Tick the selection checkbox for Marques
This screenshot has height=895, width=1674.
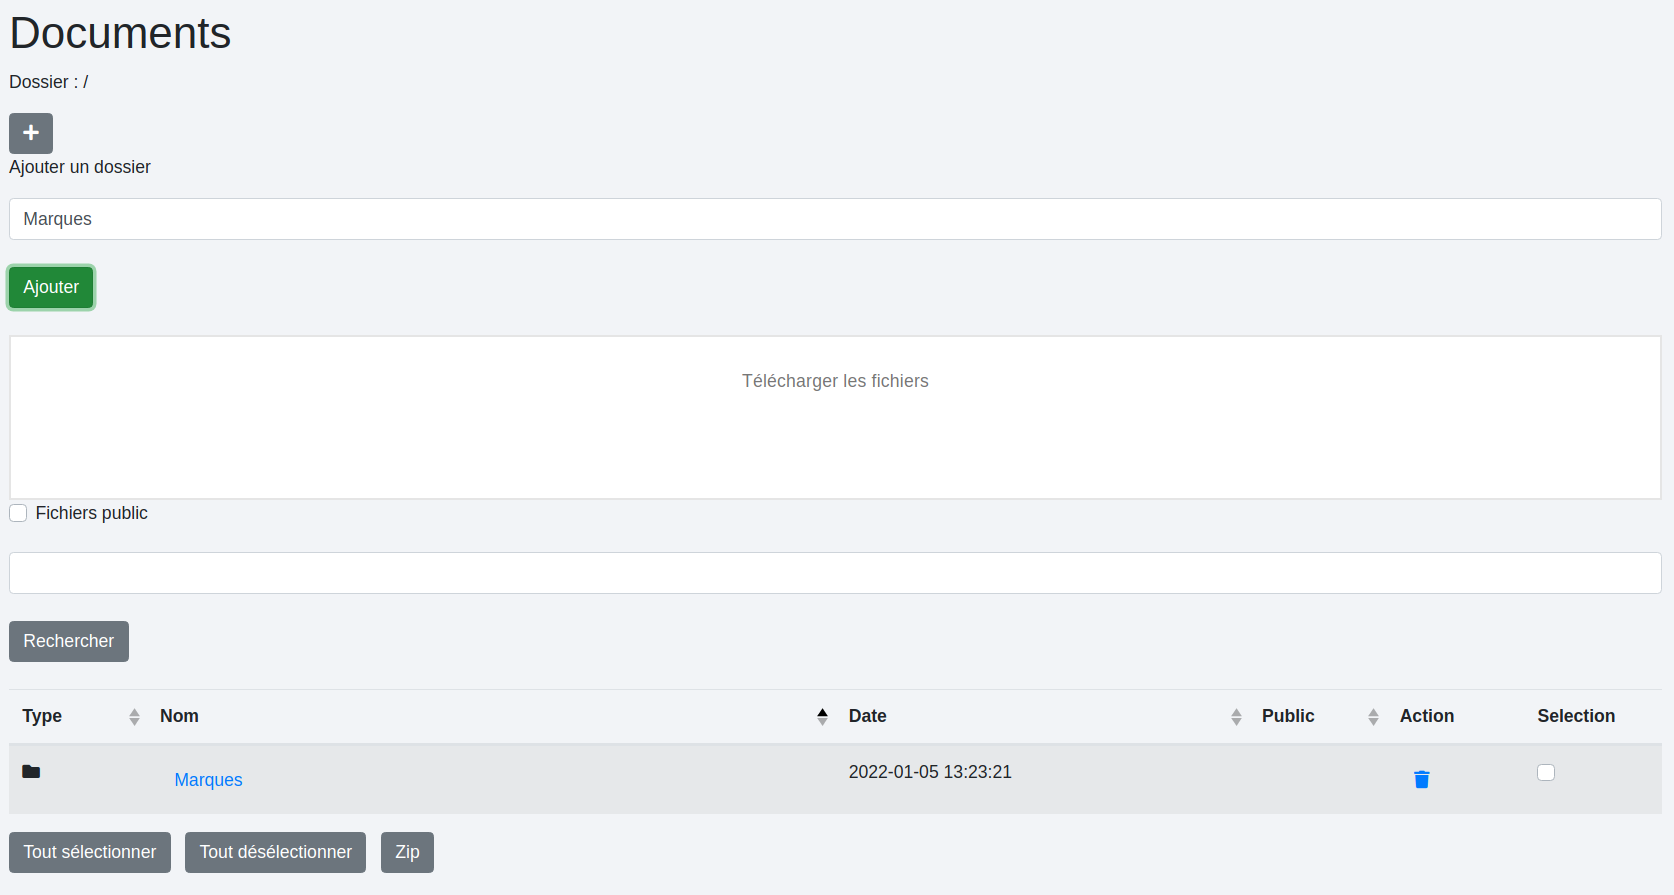pyautogui.click(x=1546, y=772)
